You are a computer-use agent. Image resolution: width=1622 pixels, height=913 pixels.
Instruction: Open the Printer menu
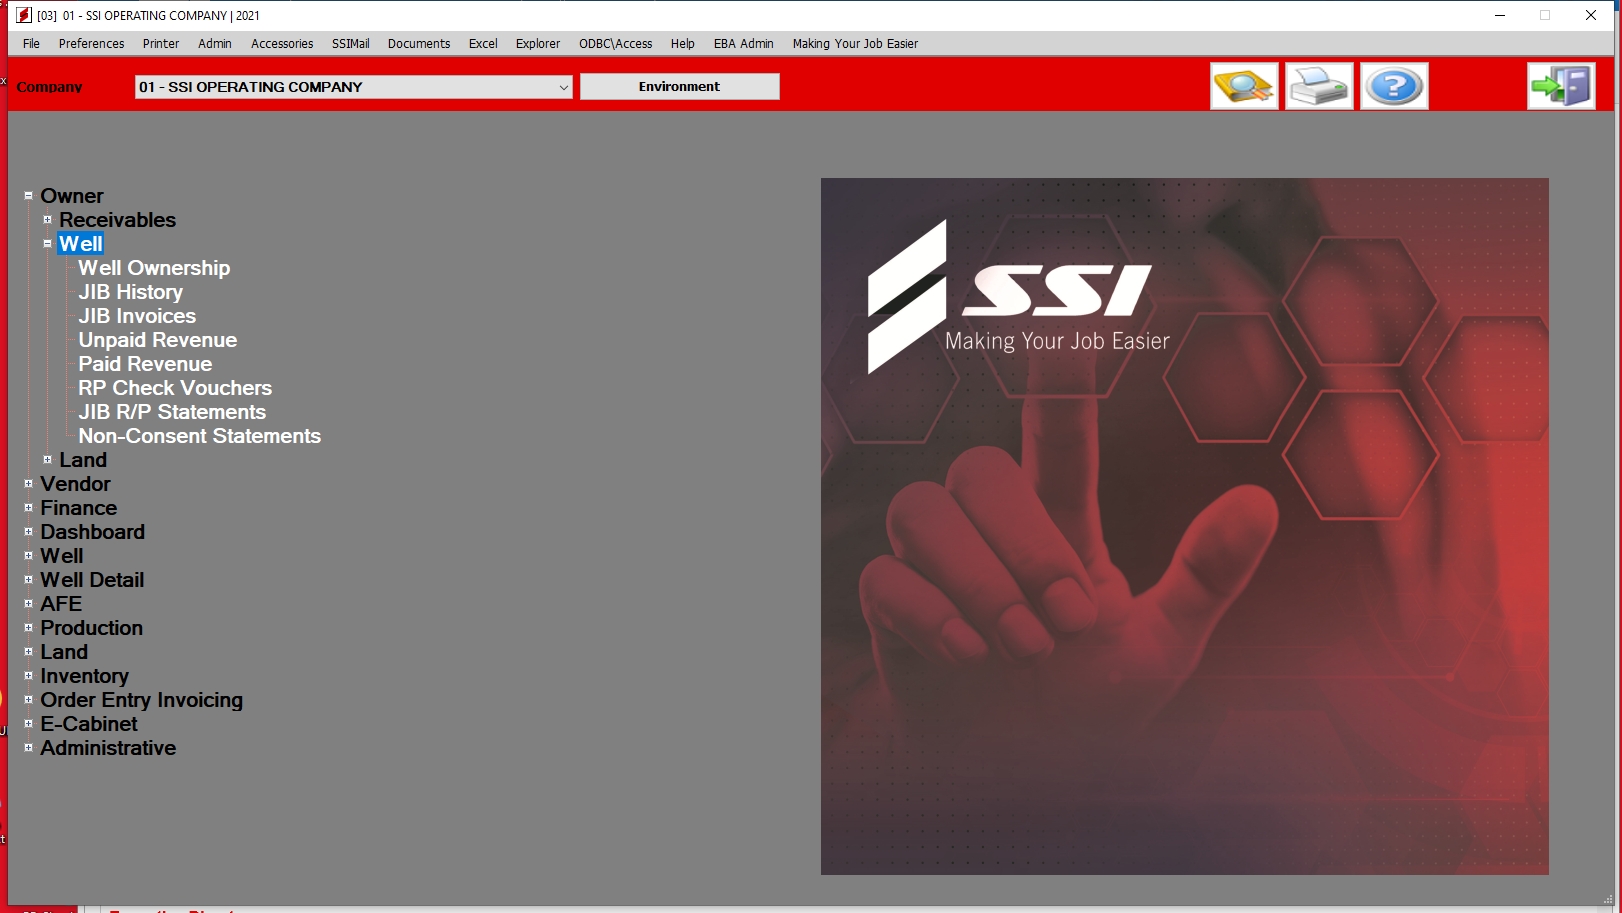161,44
